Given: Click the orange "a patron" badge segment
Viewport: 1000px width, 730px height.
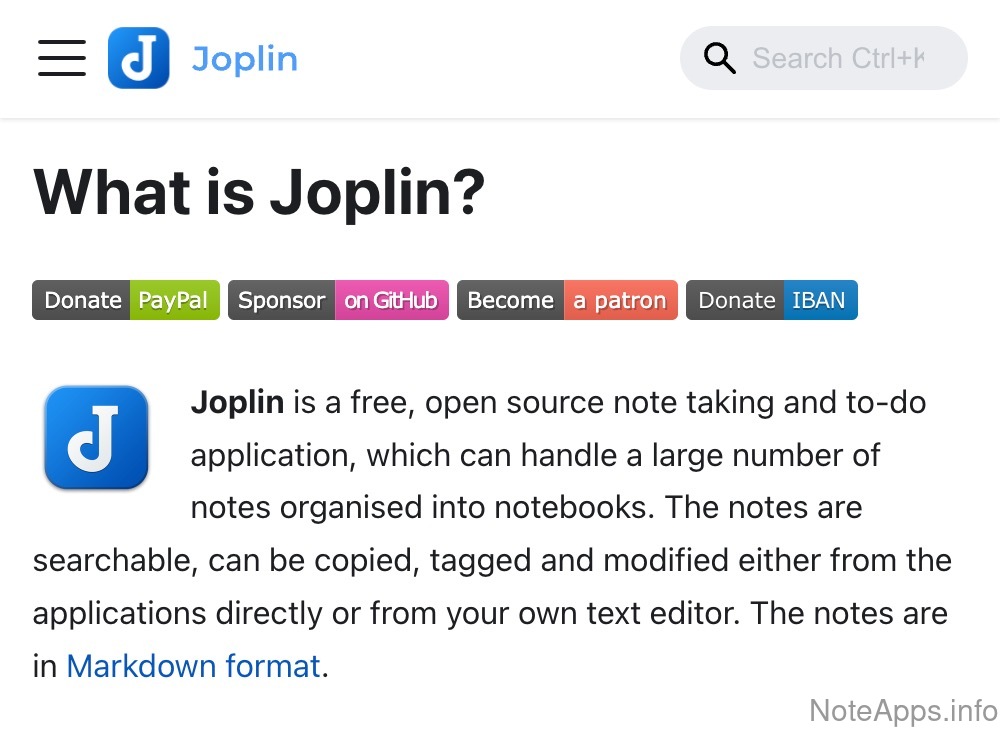Looking at the screenshot, I should 620,300.
